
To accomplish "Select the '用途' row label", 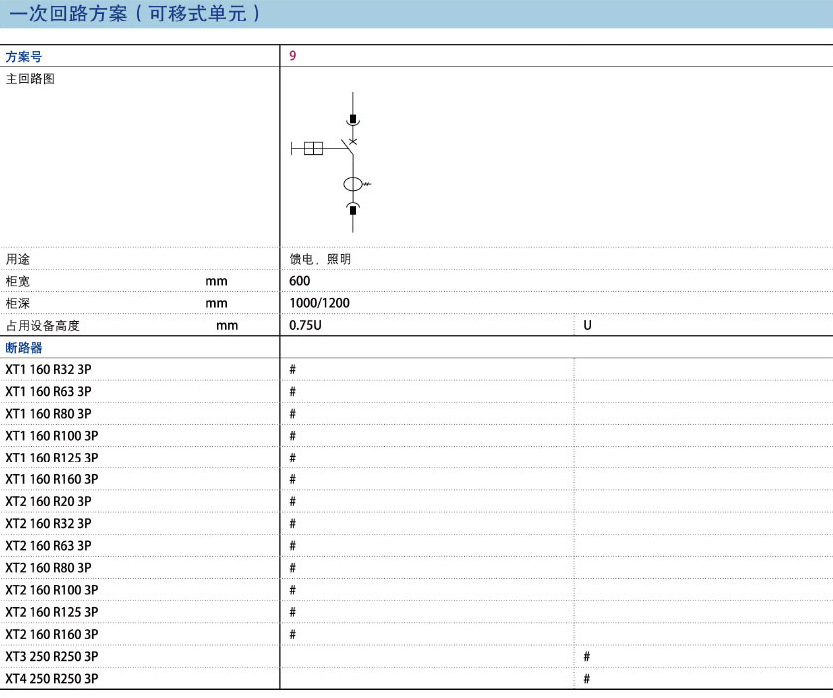I will (18, 259).
